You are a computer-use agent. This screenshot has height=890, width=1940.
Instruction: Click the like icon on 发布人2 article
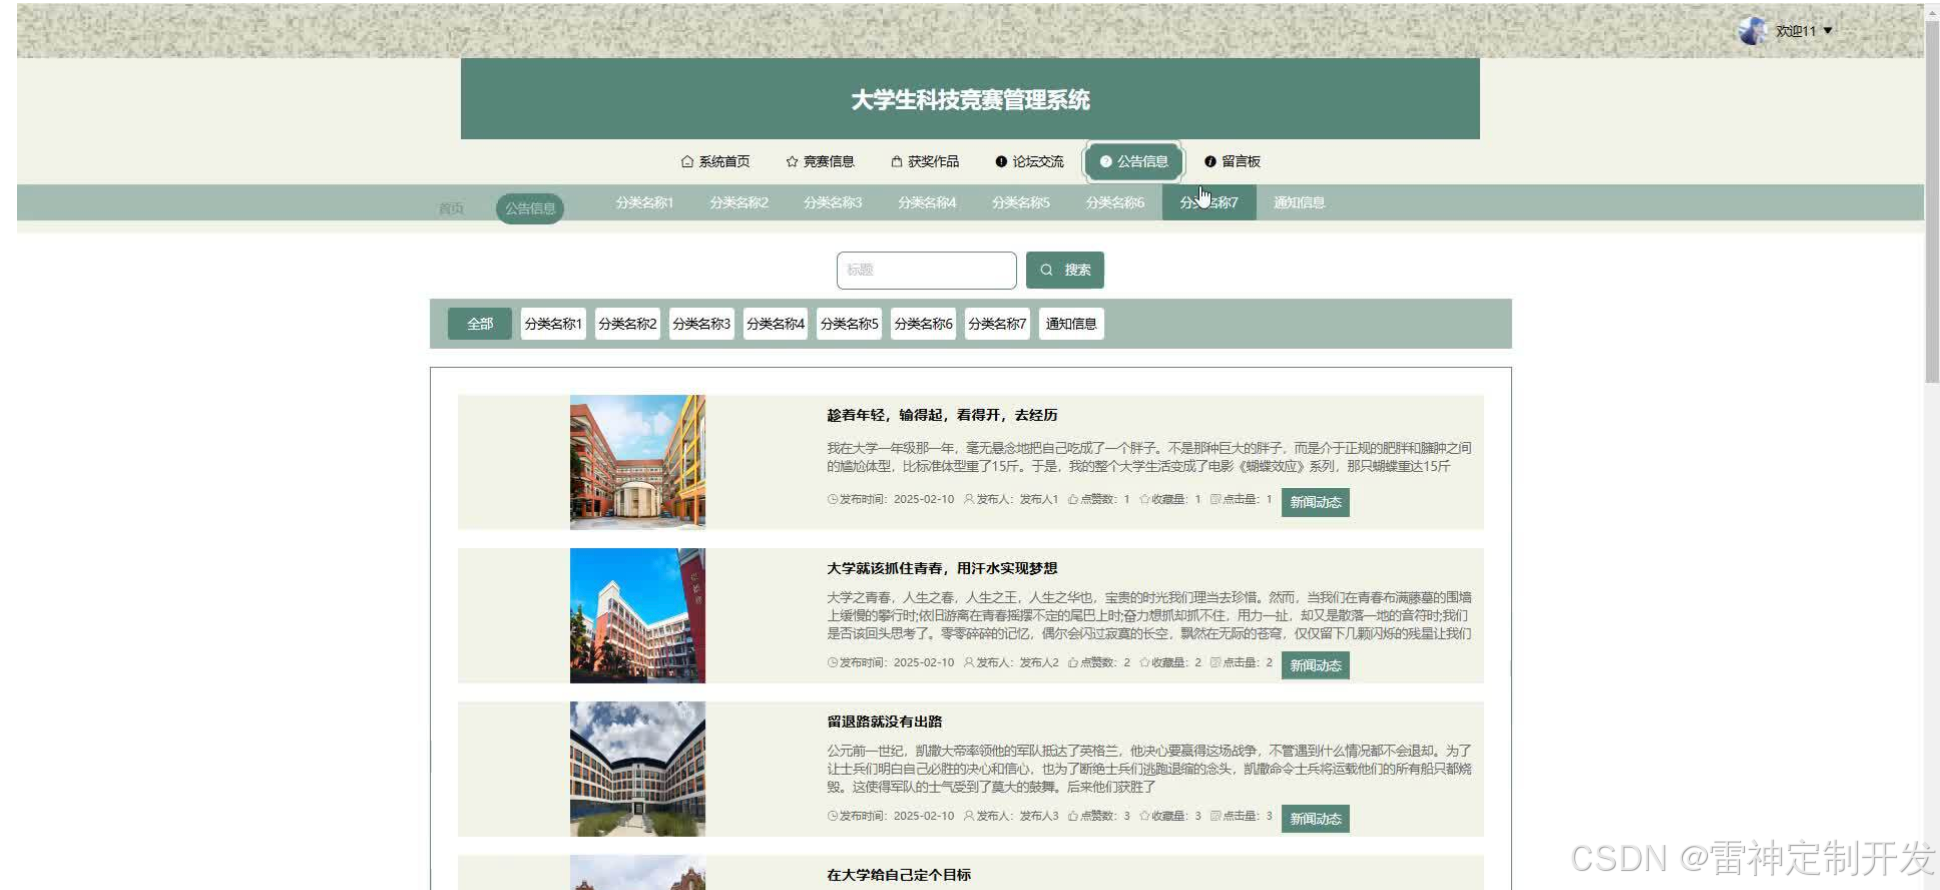tap(1072, 662)
